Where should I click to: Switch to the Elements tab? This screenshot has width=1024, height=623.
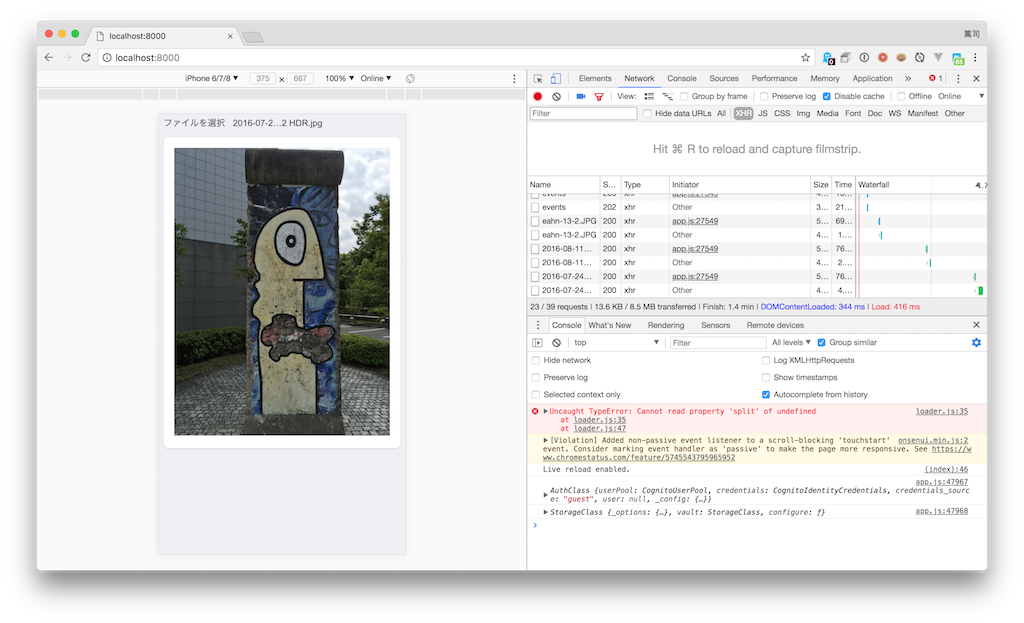[x=595, y=78]
